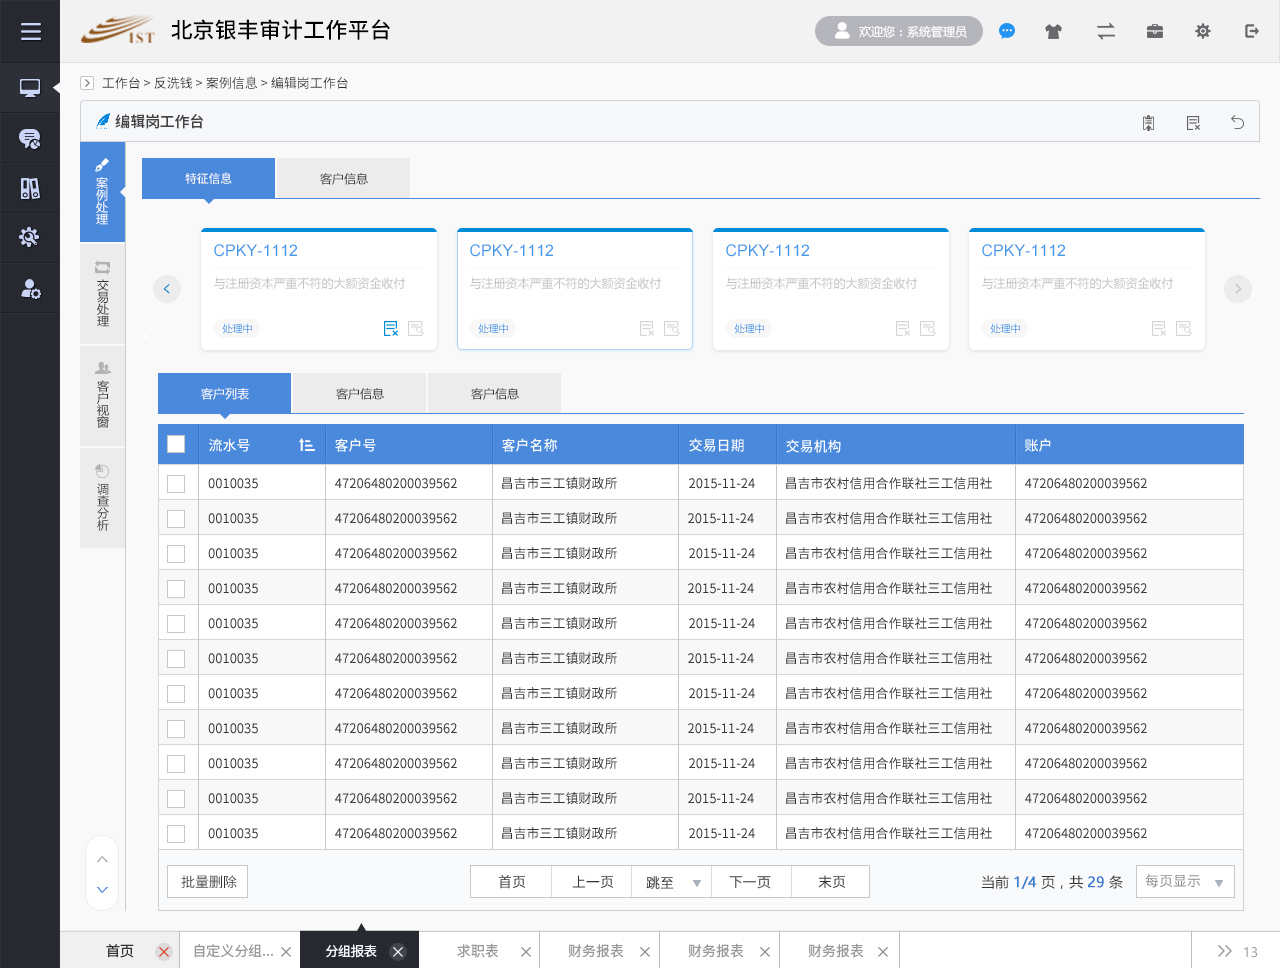The width and height of the screenshot is (1280, 968).
Task: Open the 每页显示 page size dropdown
Action: tap(1185, 881)
